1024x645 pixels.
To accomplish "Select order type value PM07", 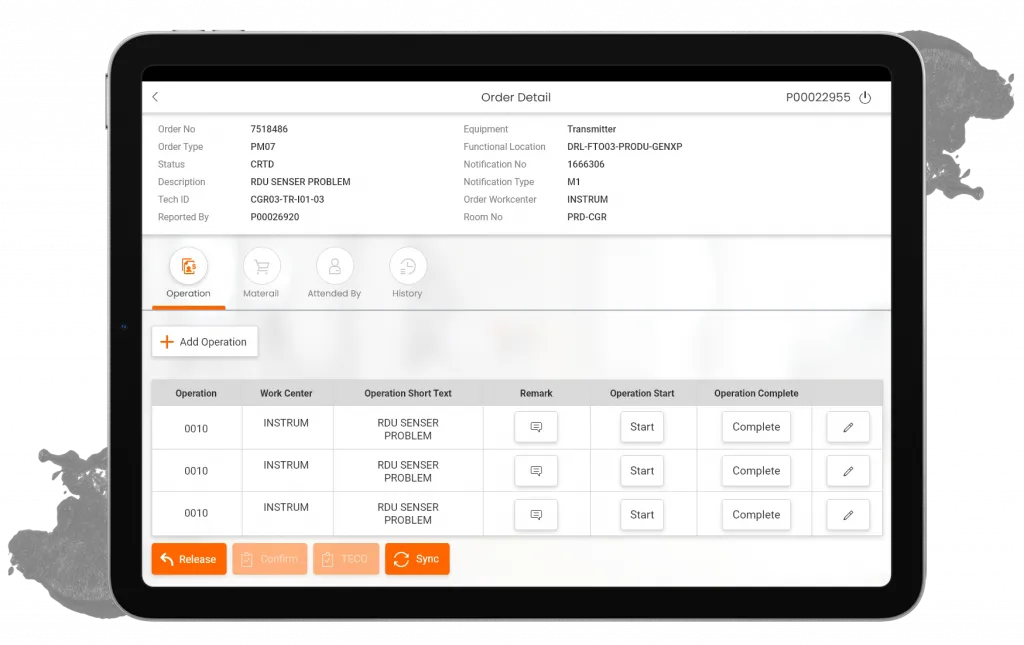I will point(263,147).
